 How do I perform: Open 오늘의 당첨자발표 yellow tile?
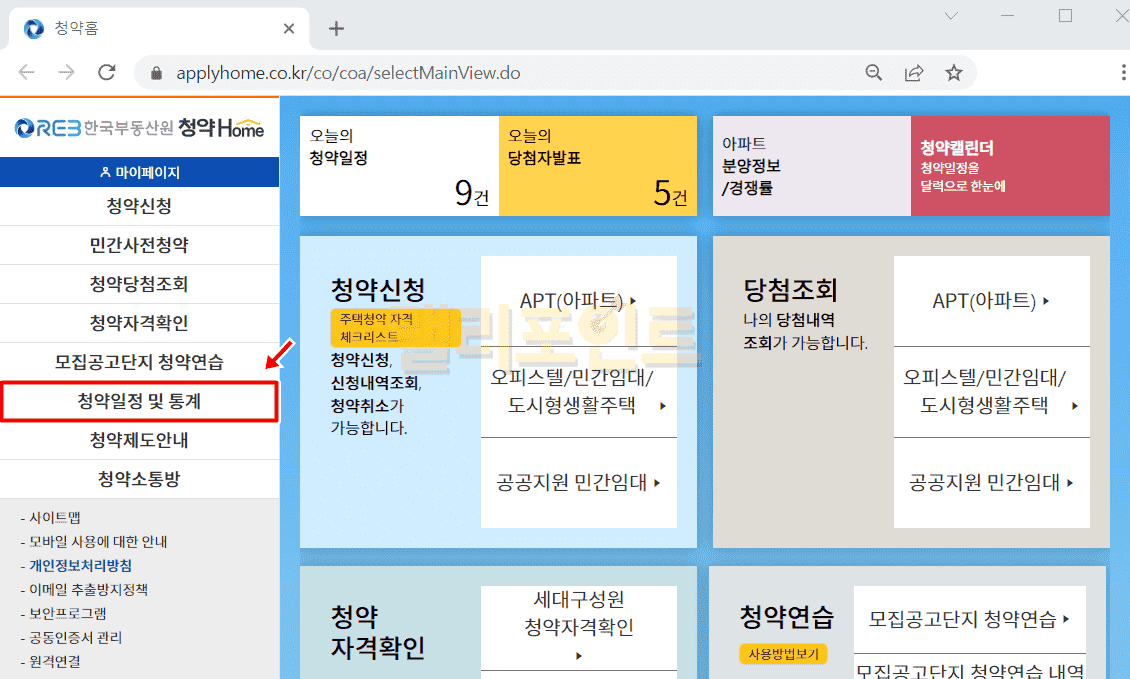point(597,165)
